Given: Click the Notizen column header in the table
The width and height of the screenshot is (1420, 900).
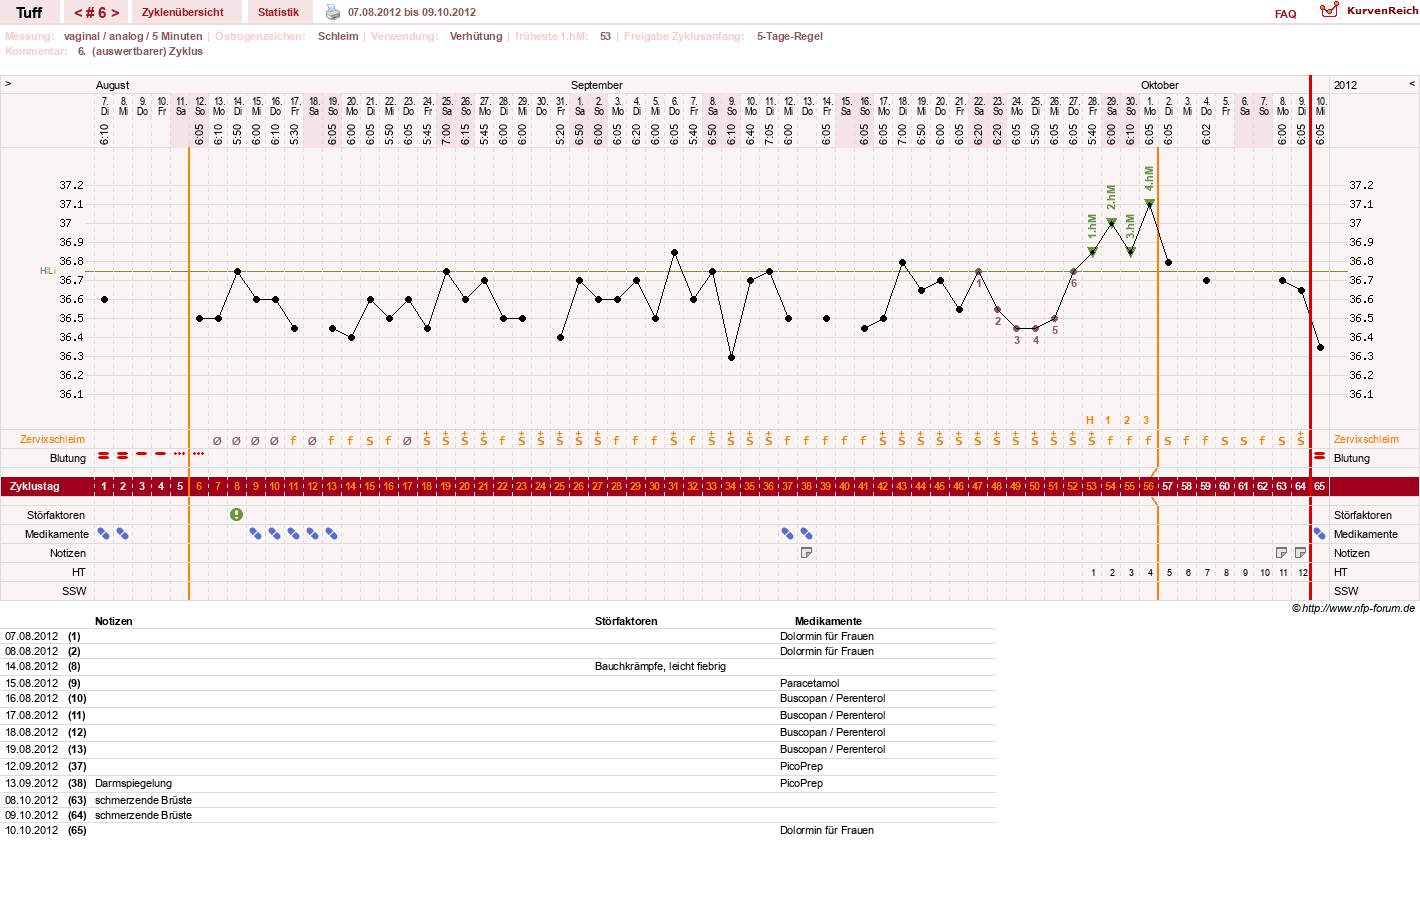Looking at the screenshot, I should point(114,621).
